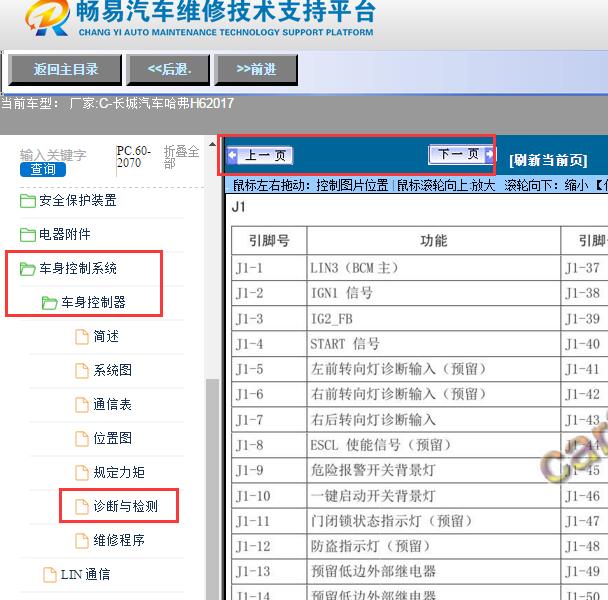Image resolution: width=608 pixels, height=600 pixels.
Task: Click PC.60-2070 text in sidebar
Action: [134, 157]
